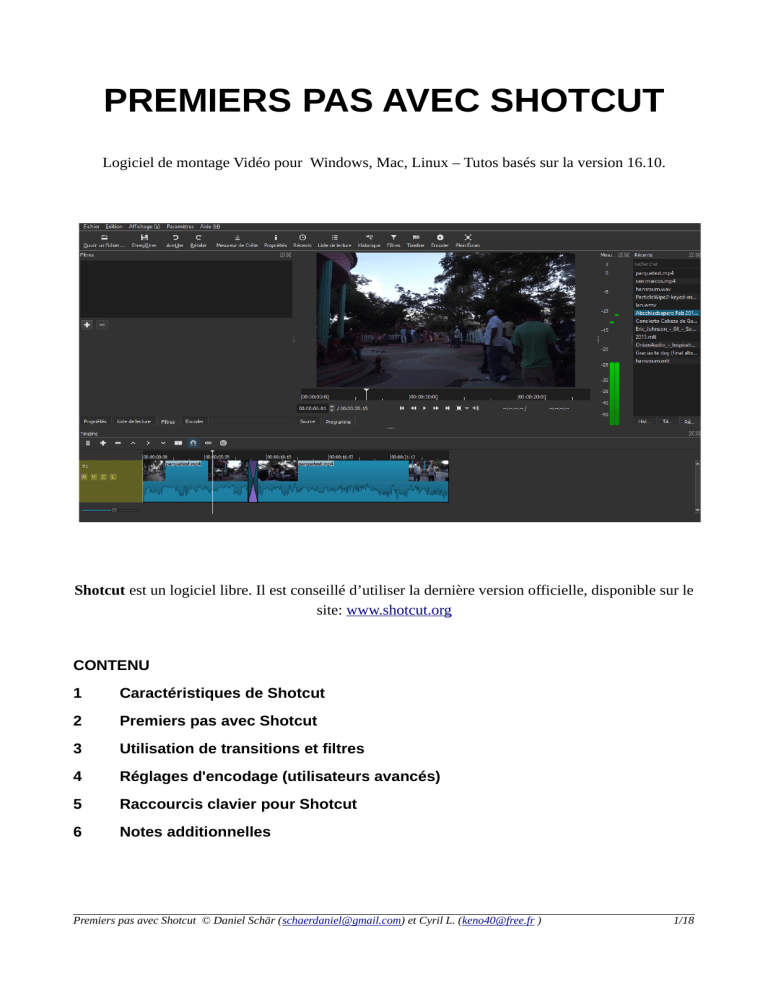Image resolution: width=768 pixels, height=994 pixels.
Task: Switch to the Programme tab
Action: 337,422
